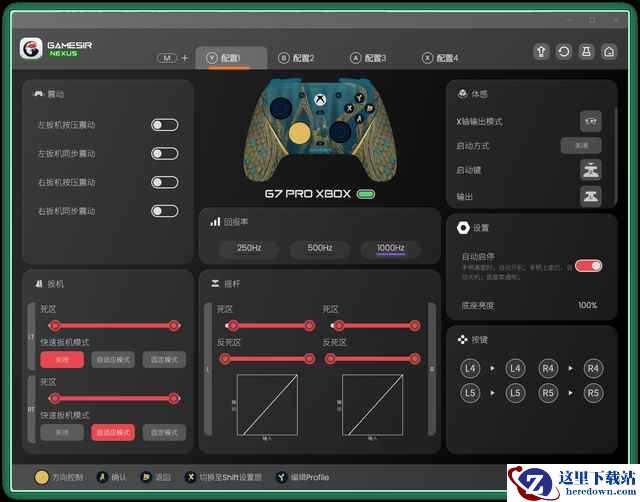Switch to the 配置2 profile tab
The height and width of the screenshot is (502, 640).
296,58
